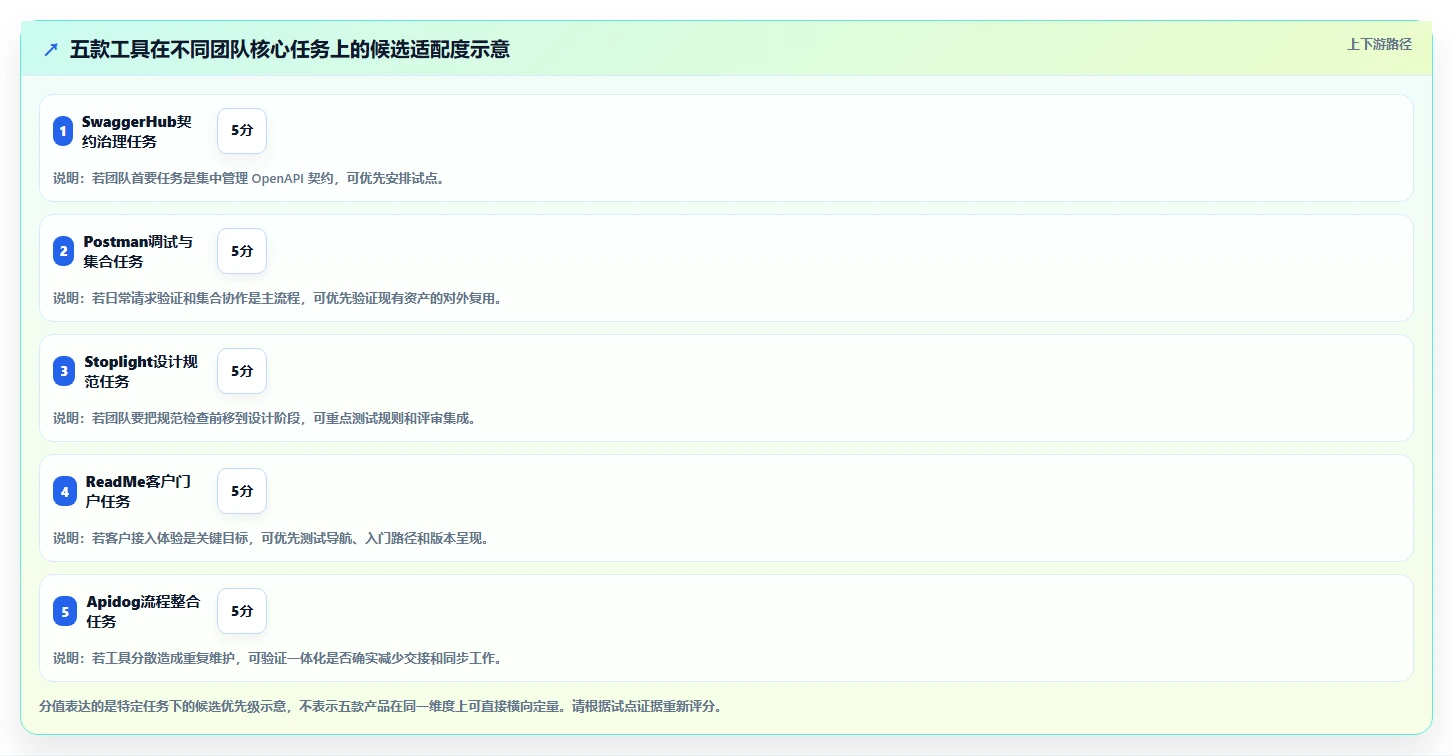Select the Stoplight设计规范任务 title
Viewport: 1453px width, 756px height.
coord(141,371)
